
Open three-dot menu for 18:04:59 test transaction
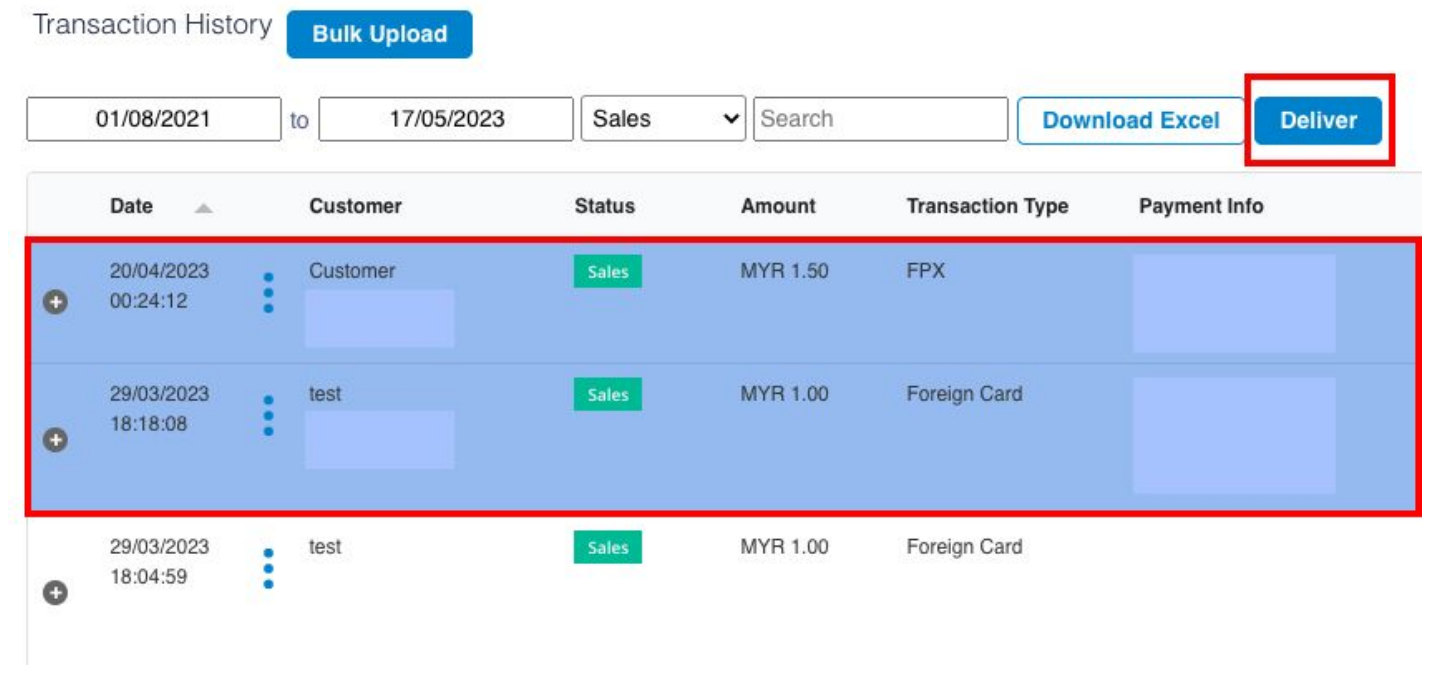pos(268,568)
